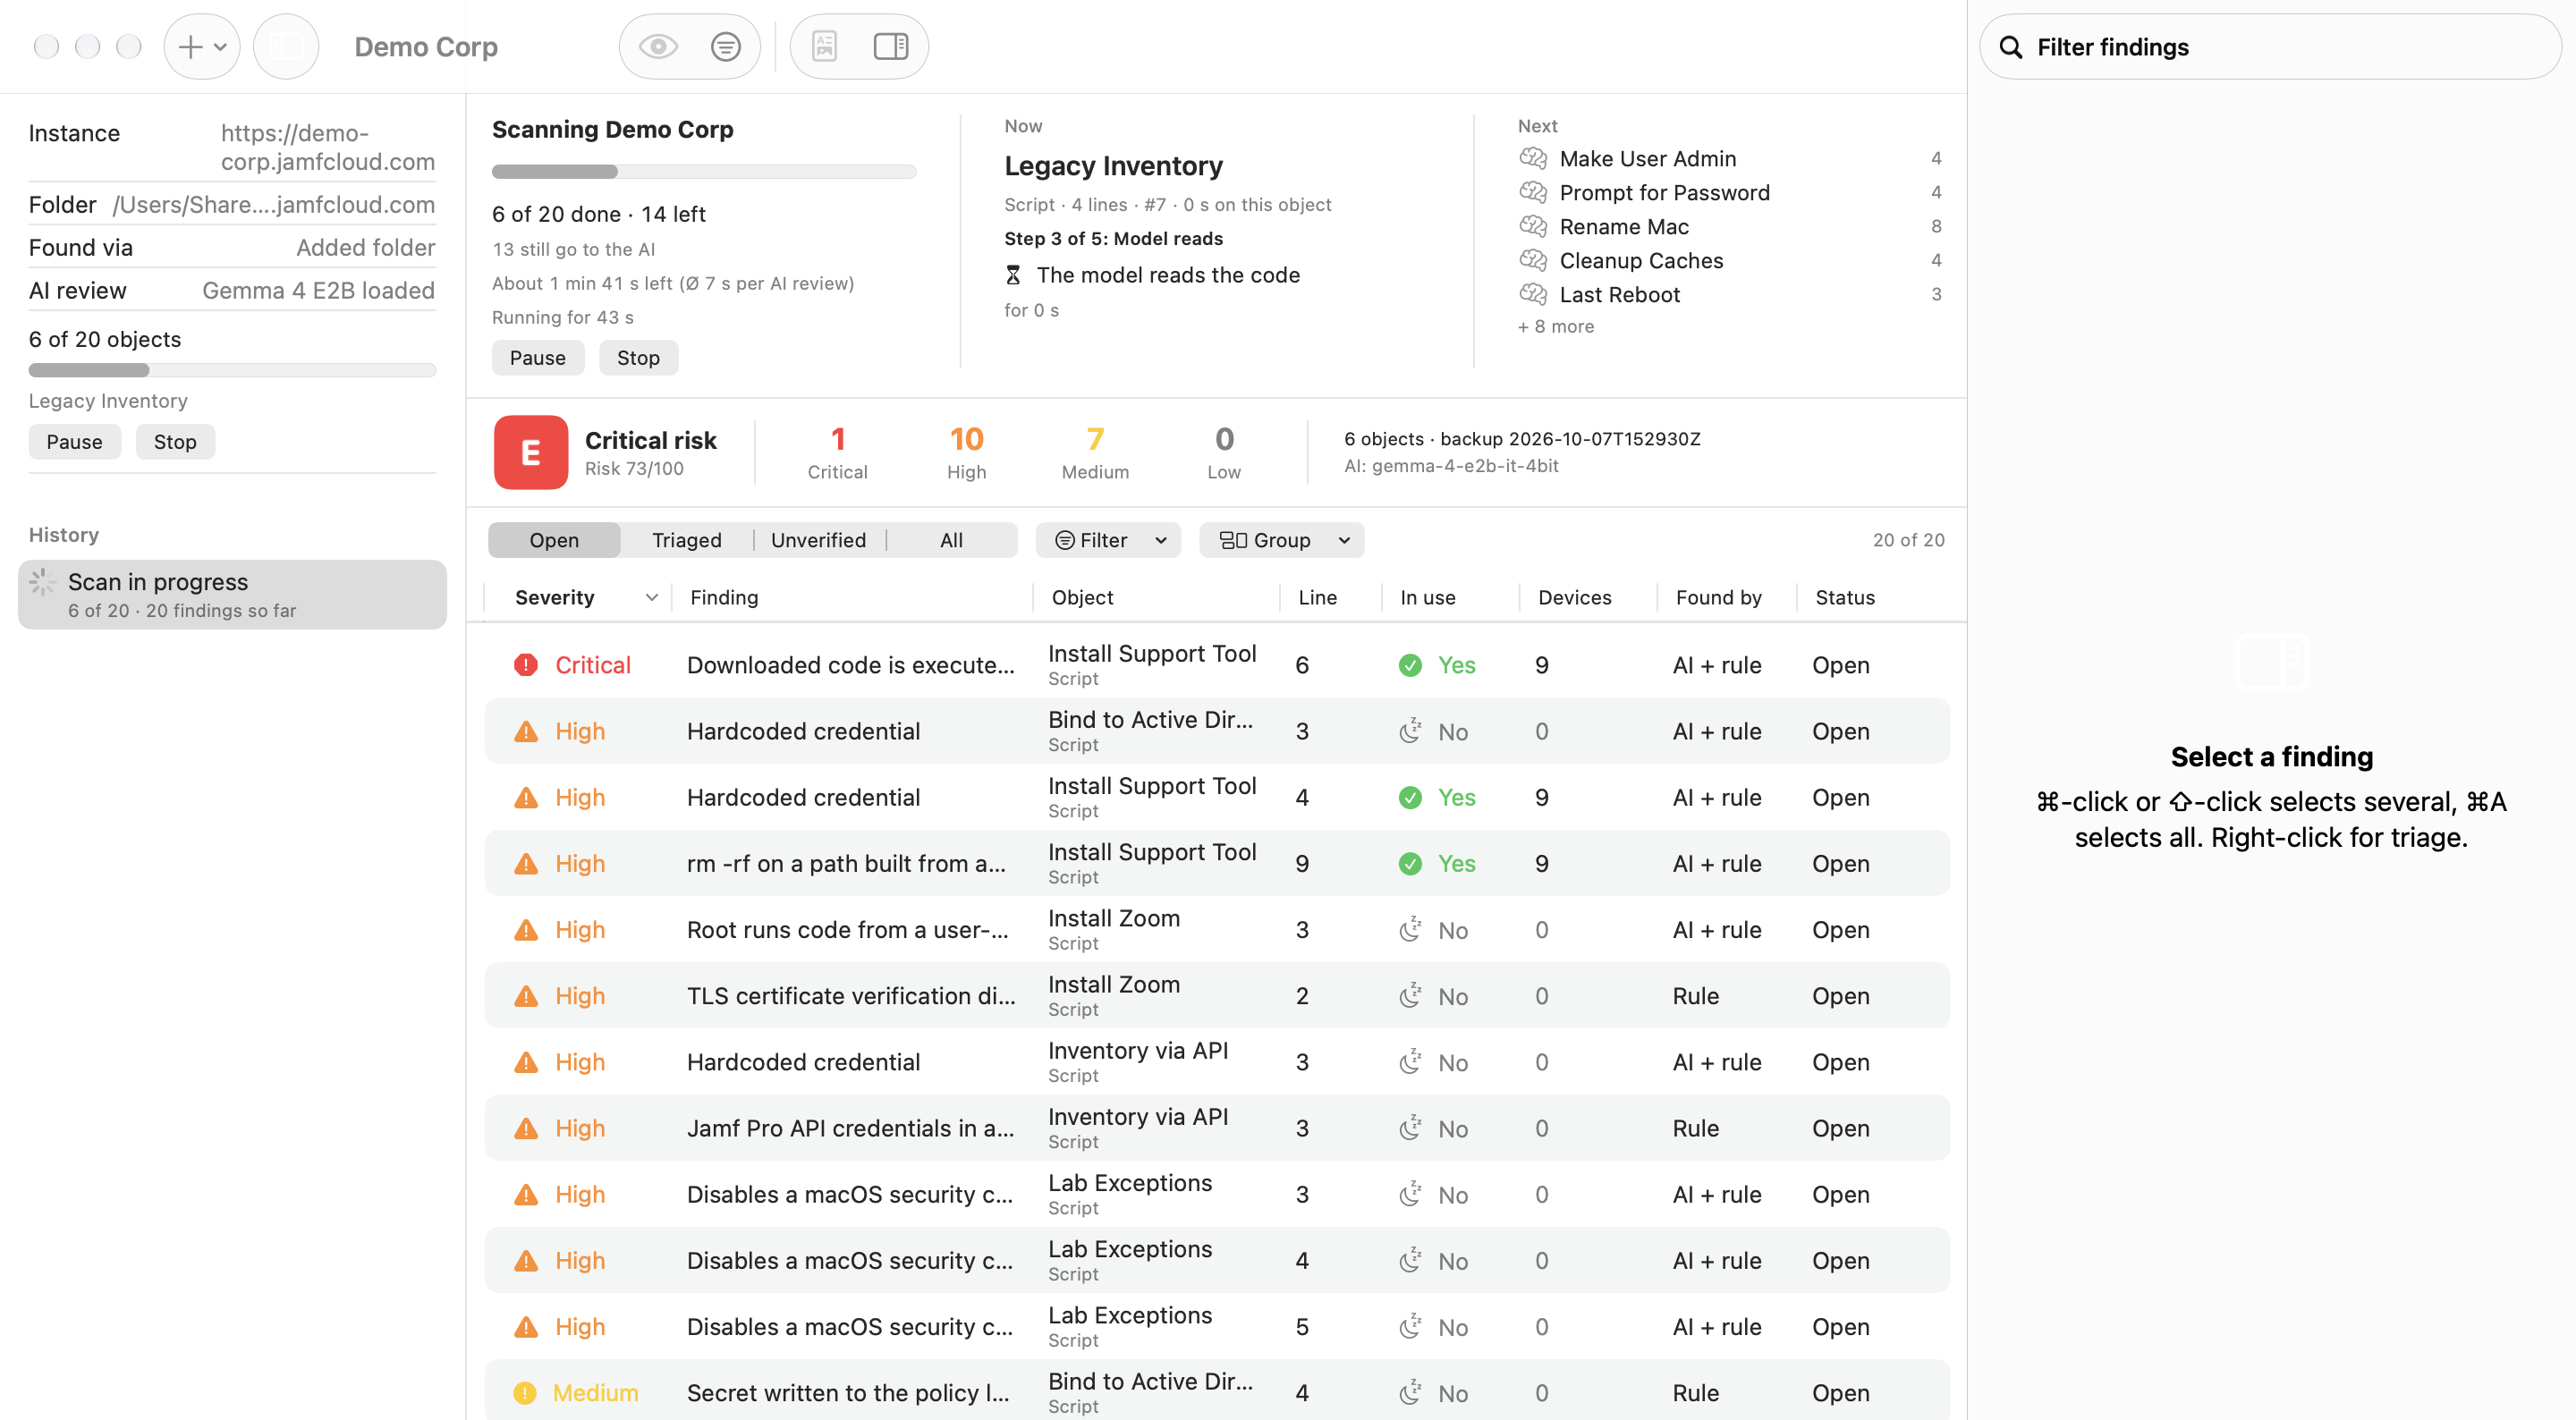
Task: Click the red E risk grade badge
Action: point(531,452)
